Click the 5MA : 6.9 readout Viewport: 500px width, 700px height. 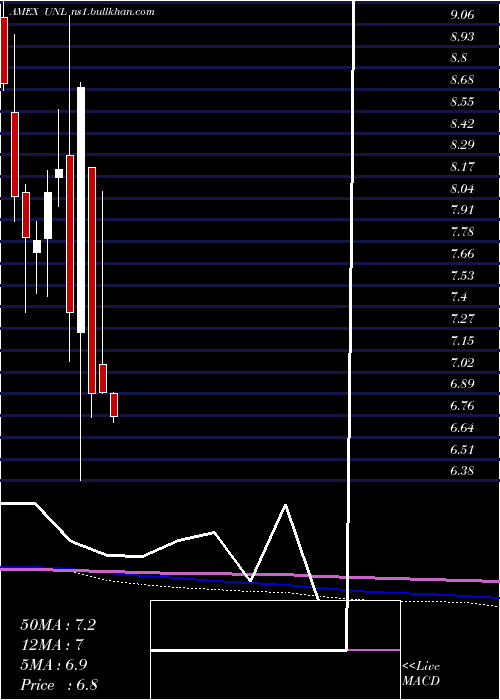pyautogui.click(x=53, y=665)
